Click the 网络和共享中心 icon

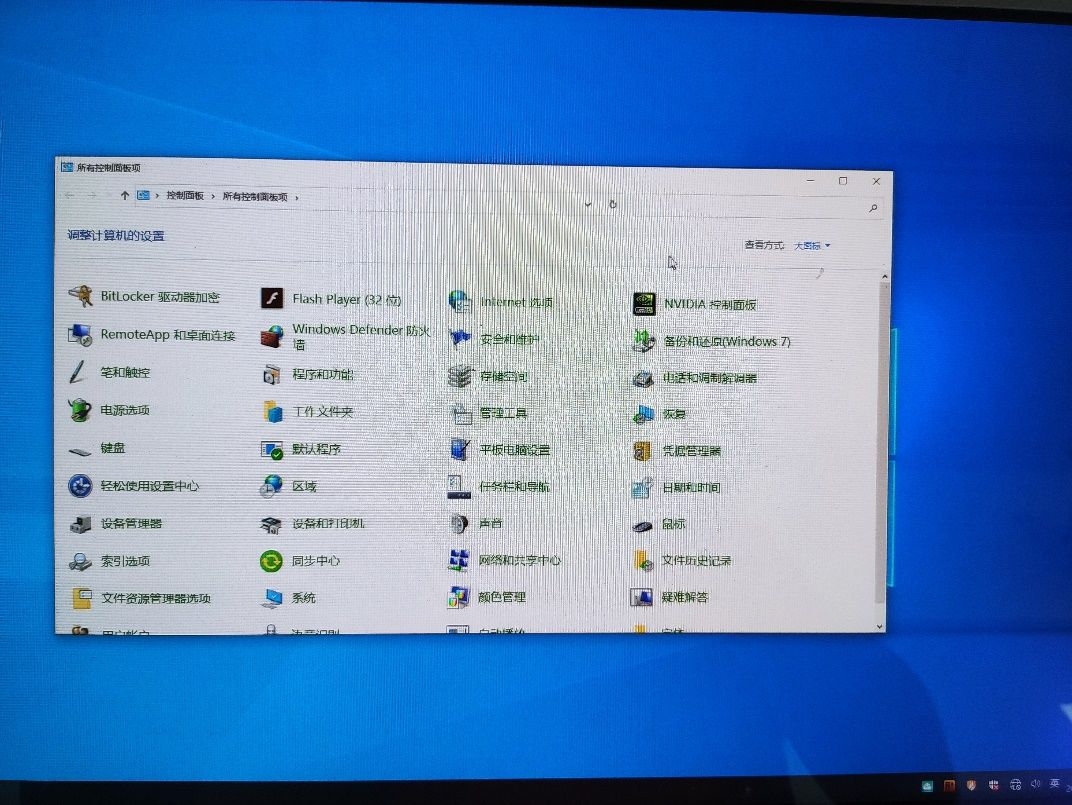coord(459,560)
